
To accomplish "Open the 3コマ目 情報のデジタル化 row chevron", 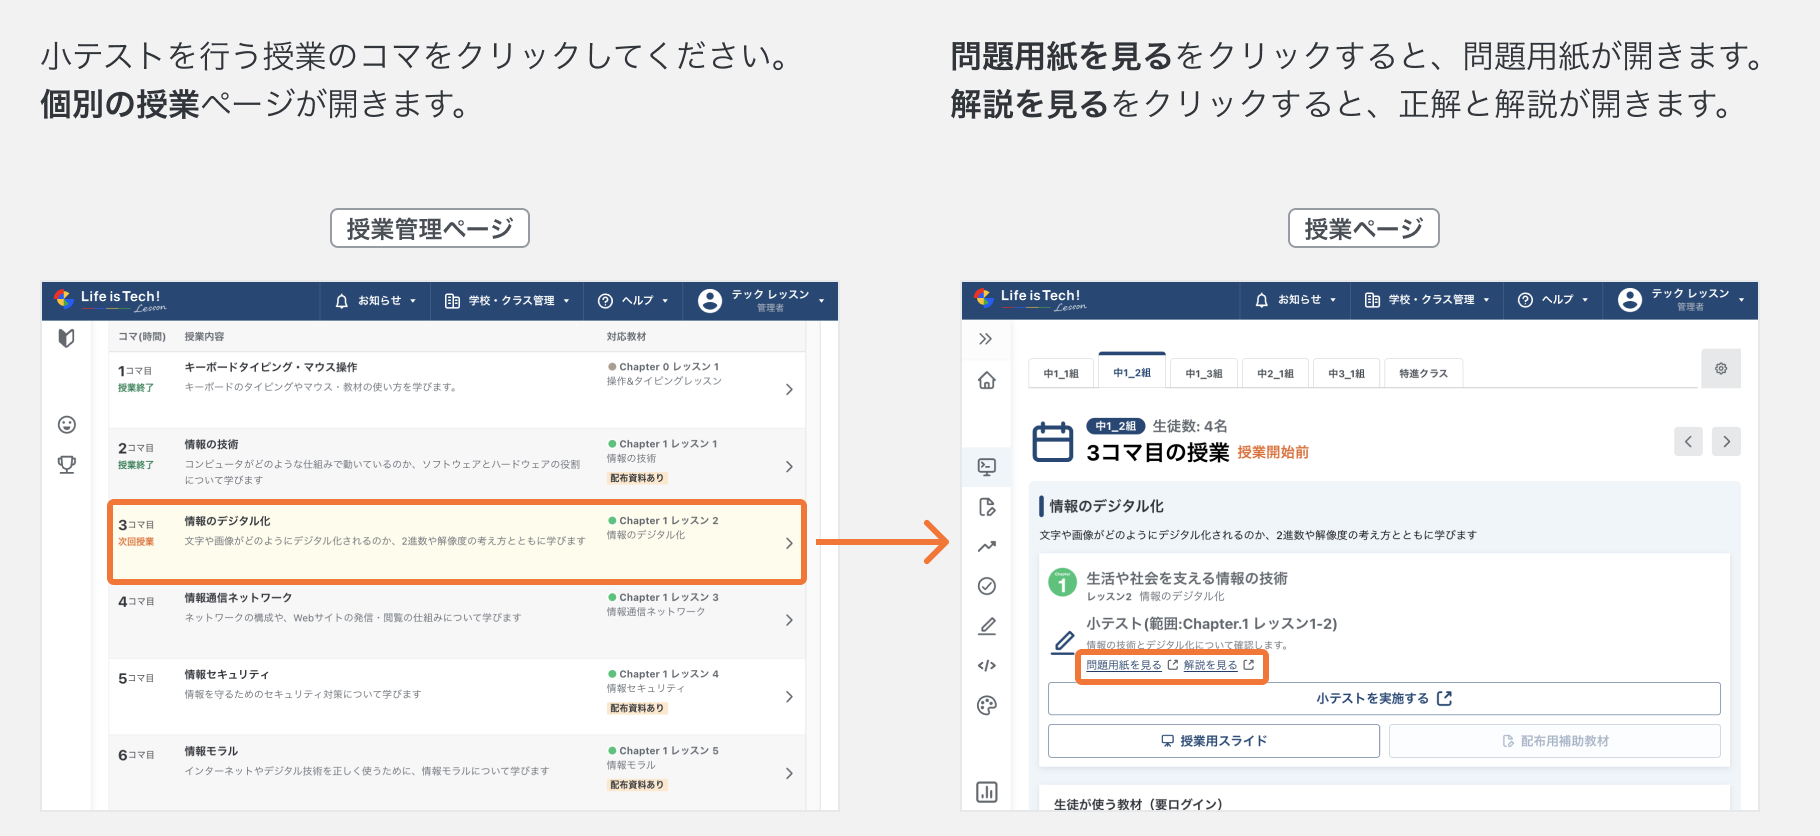I will click(789, 543).
